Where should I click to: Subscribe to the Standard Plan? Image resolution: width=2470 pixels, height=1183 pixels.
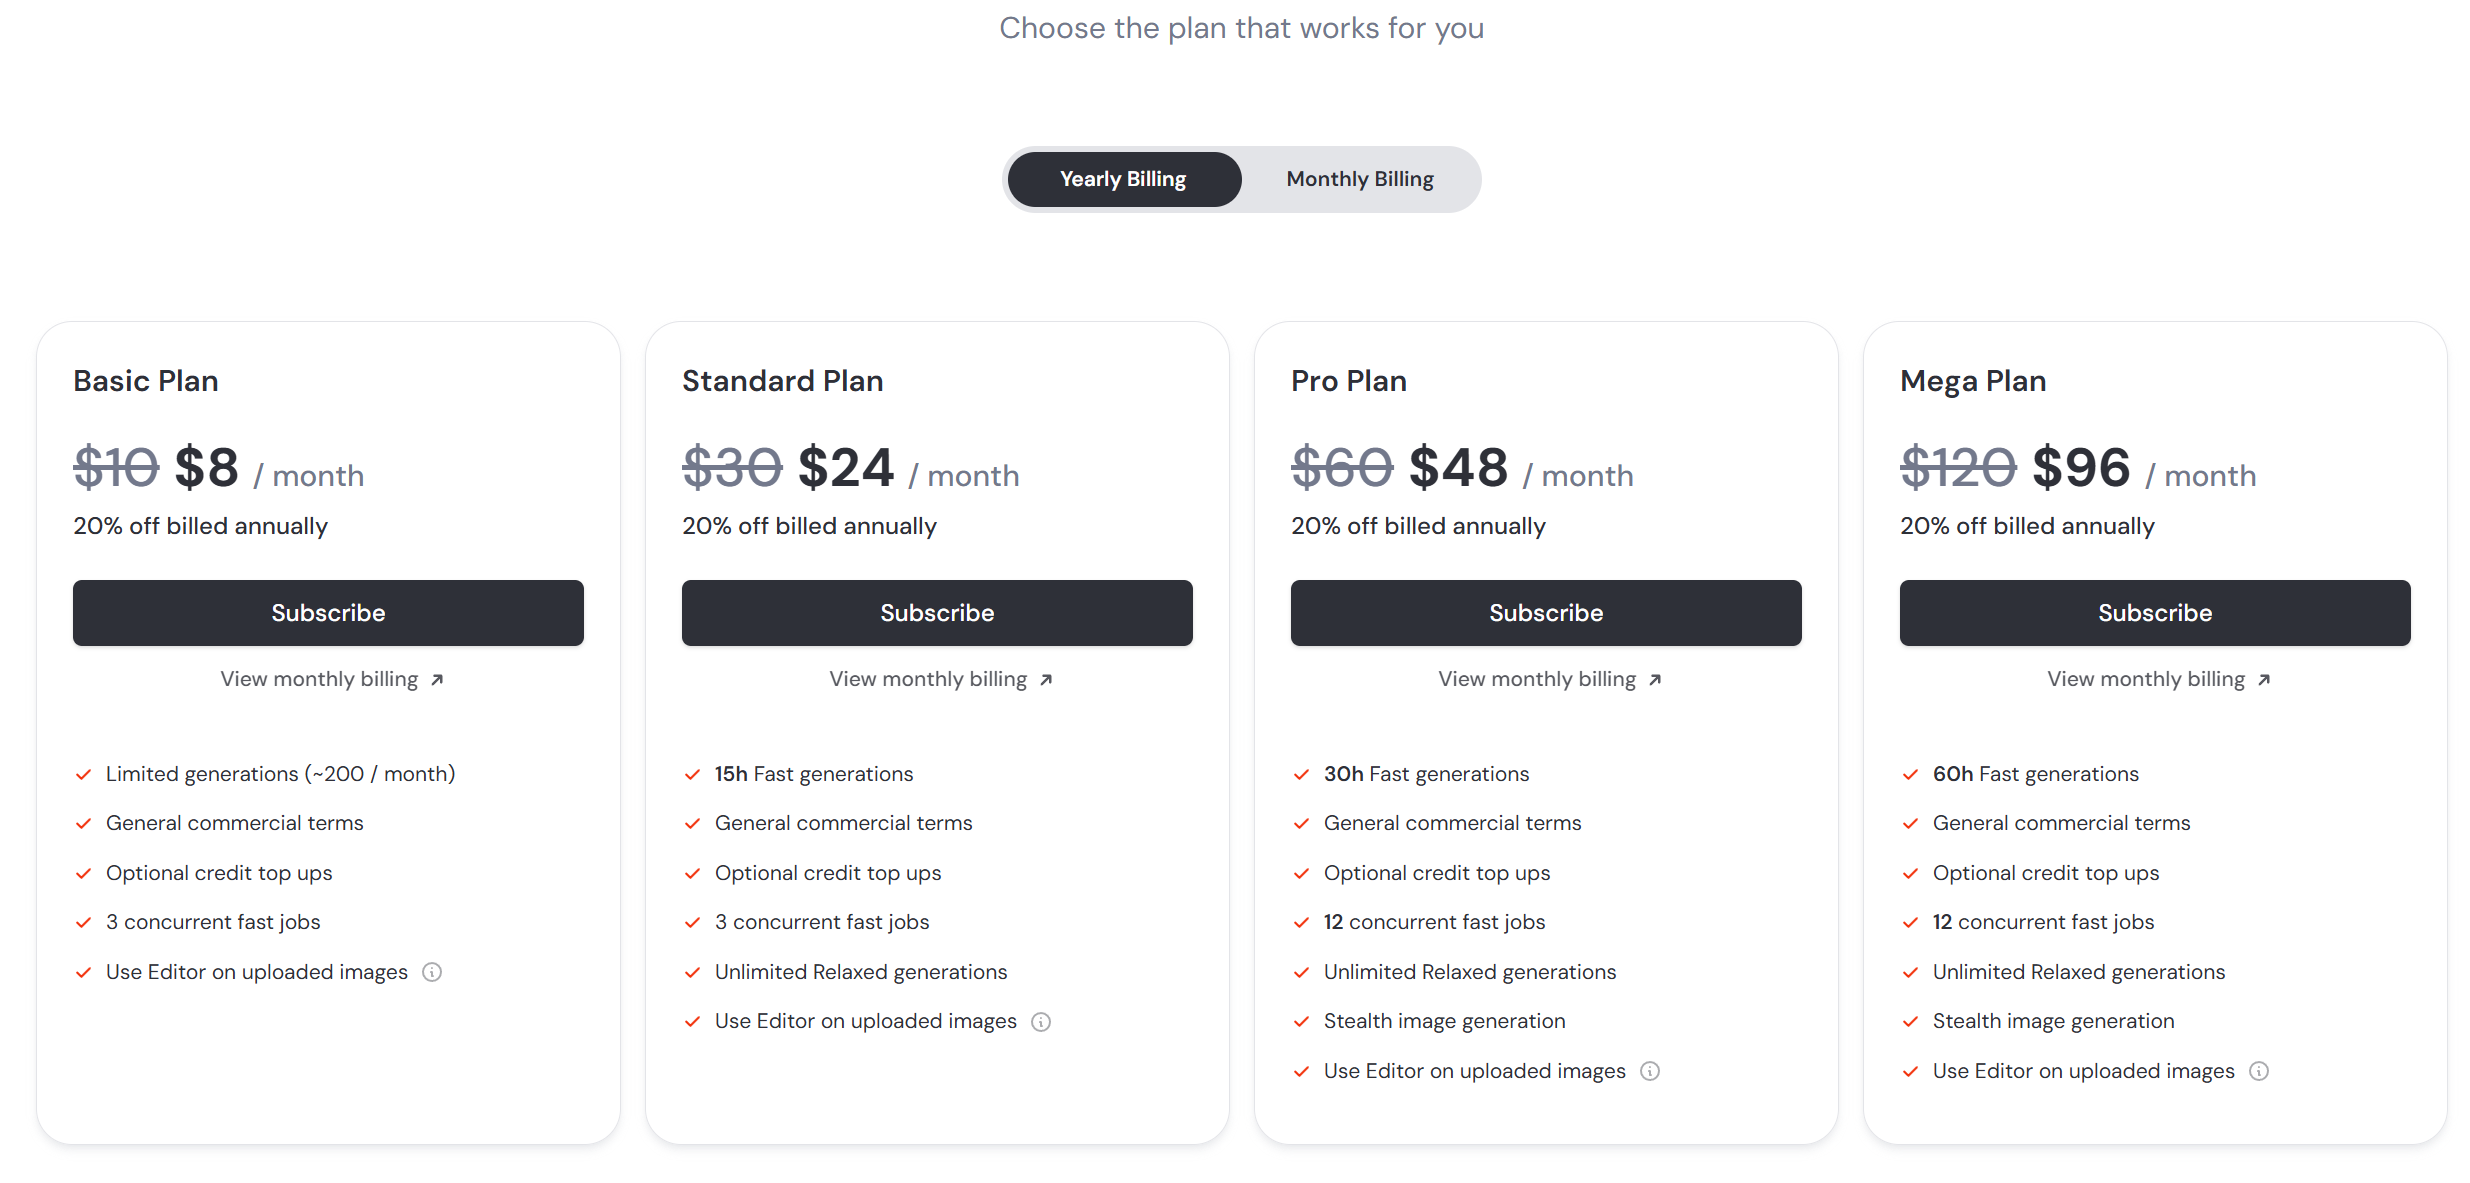[937, 613]
